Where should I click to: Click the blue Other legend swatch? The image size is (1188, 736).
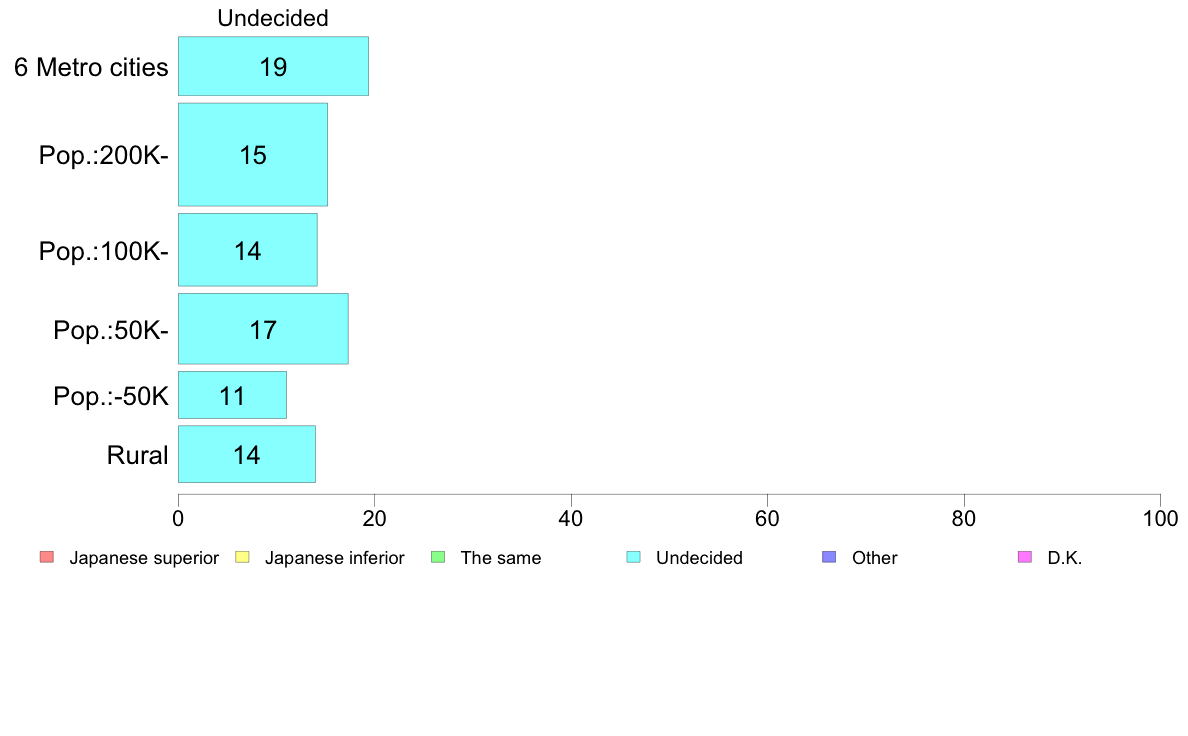click(x=830, y=557)
